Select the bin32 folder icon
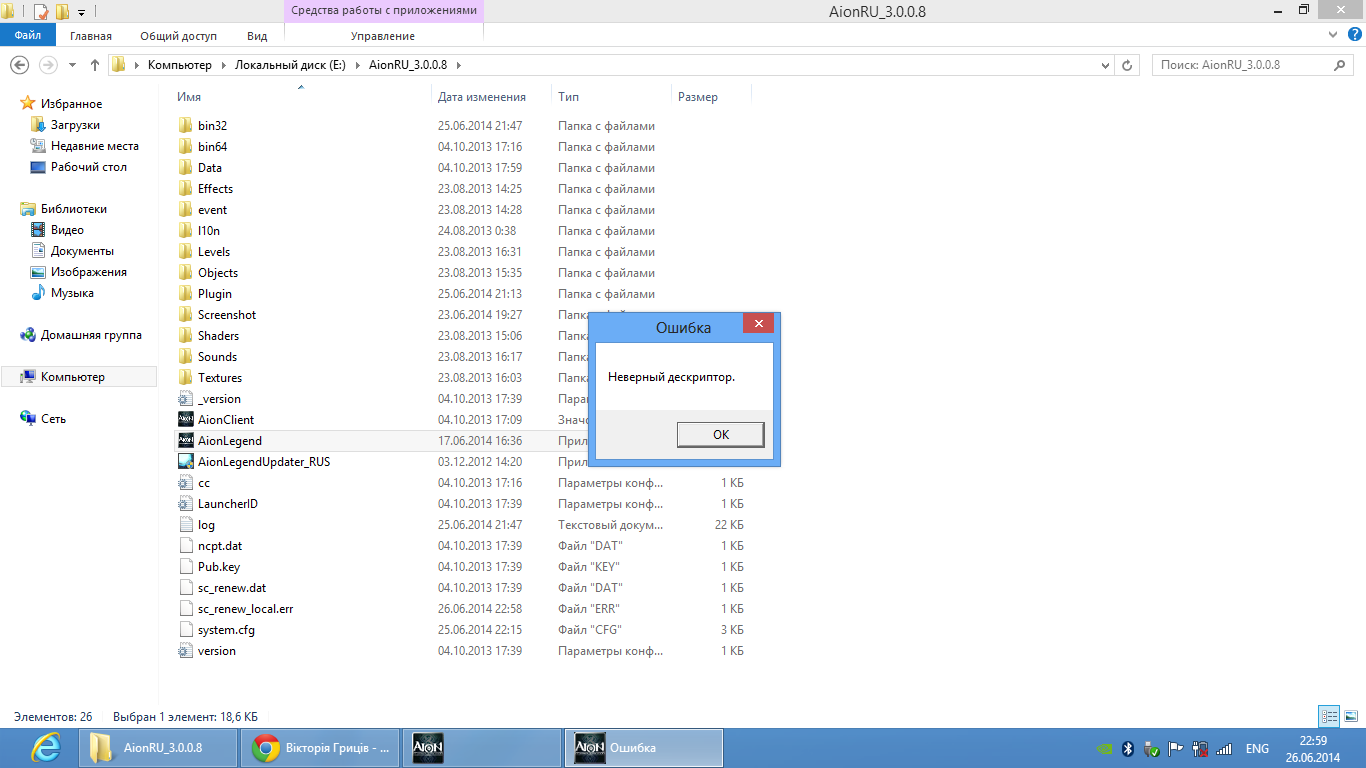The image size is (1366, 768). click(x=185, y=126)
